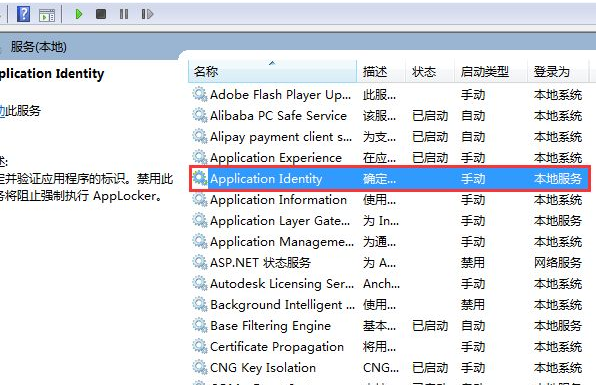Click 禁用 startup type of ASP.NET 状态服务

tap(473, 263)
